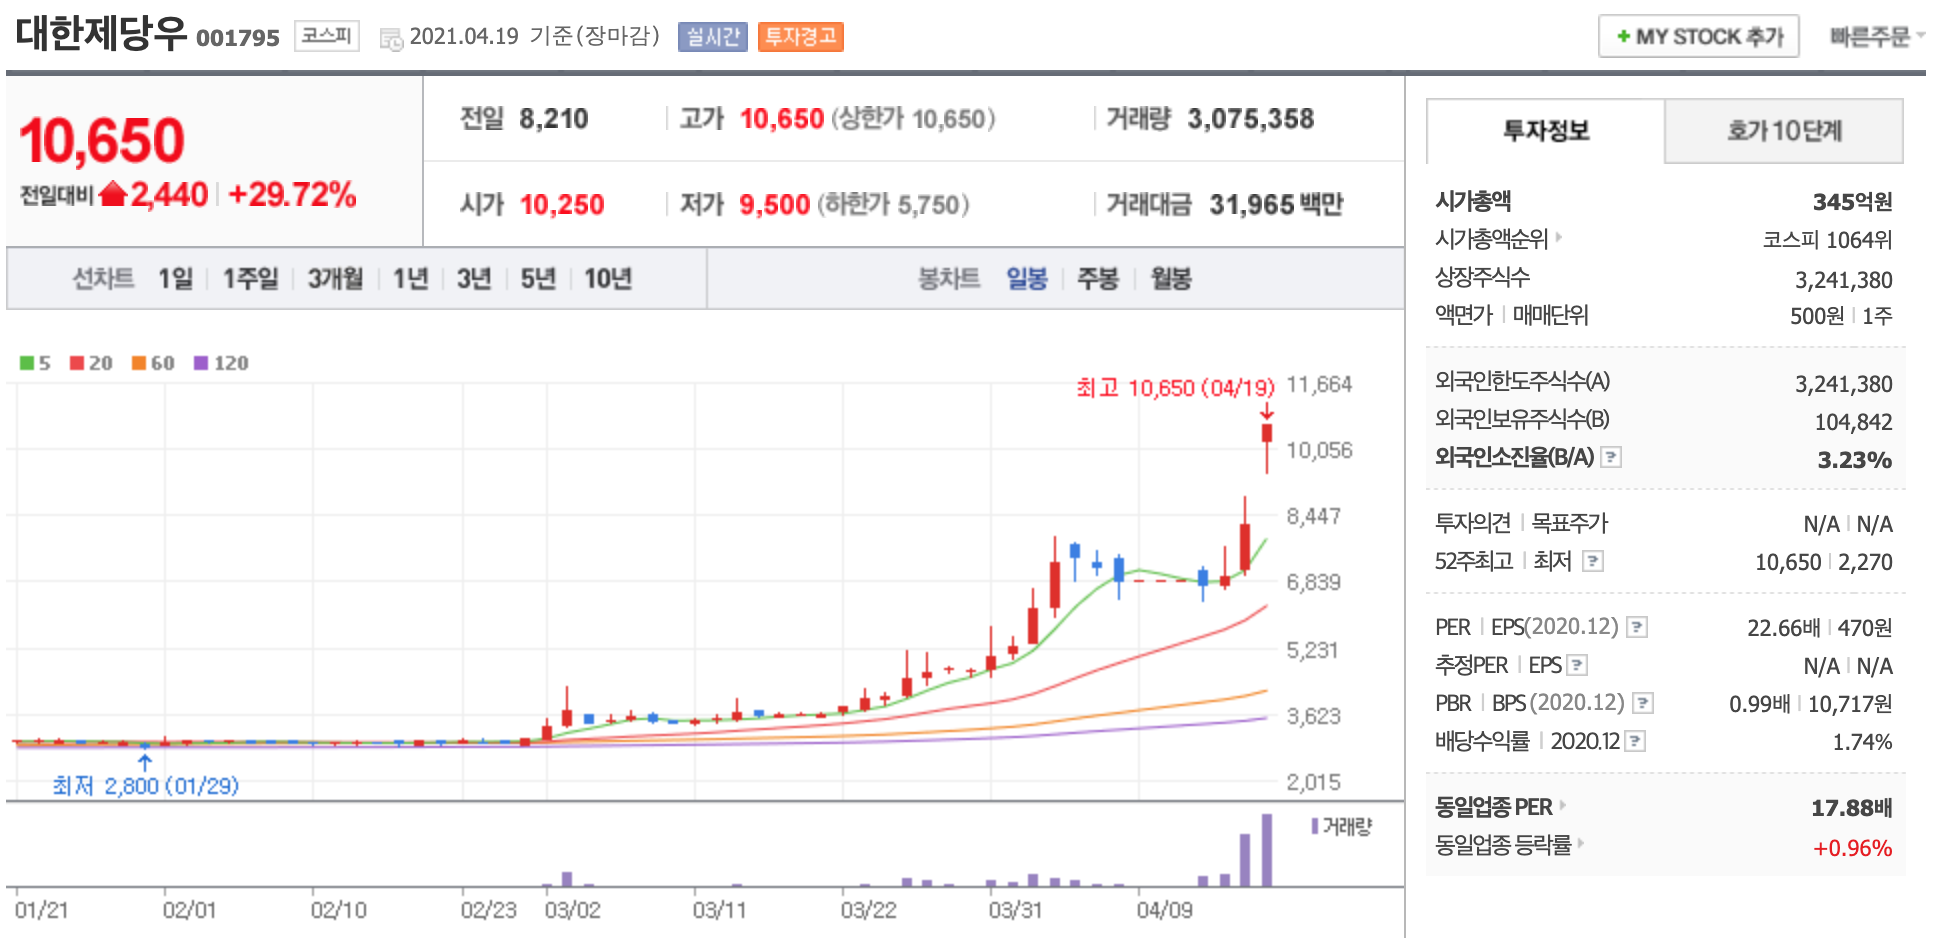Click the 코스피 market badge
1940x938 pixels.
click(327, 36)
